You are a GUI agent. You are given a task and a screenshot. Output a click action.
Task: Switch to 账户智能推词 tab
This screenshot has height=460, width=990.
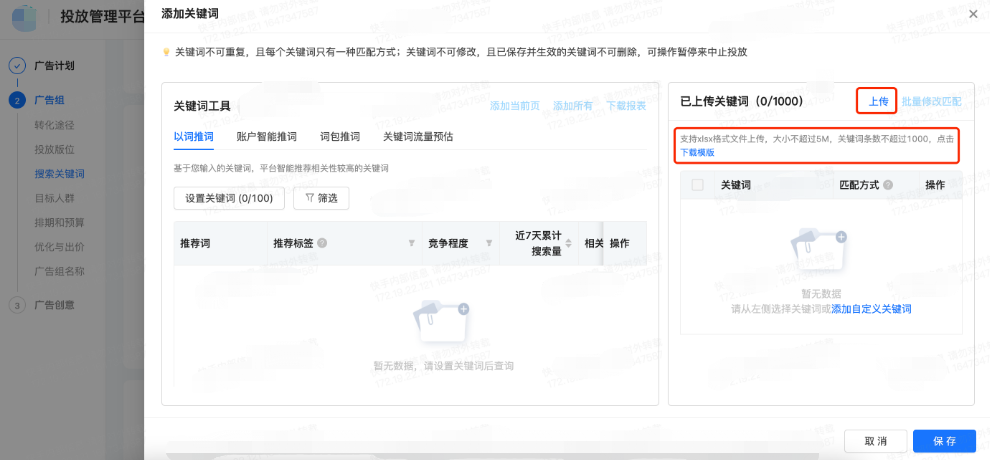pyautogui.click(x=266, y=136)
